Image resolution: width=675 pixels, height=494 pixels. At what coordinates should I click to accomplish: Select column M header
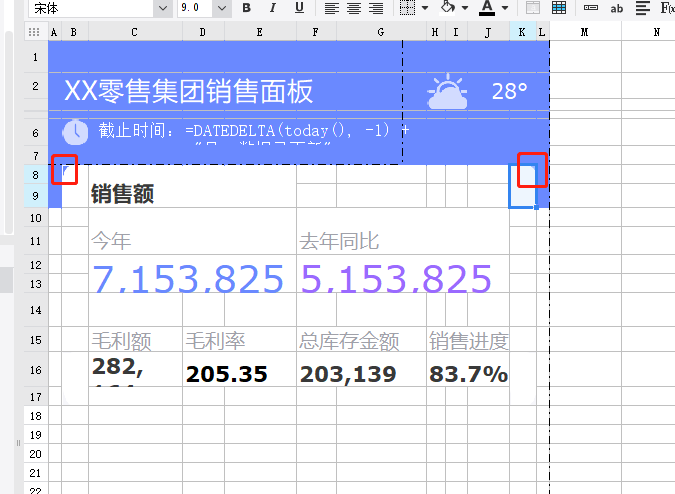pos(585,32)
